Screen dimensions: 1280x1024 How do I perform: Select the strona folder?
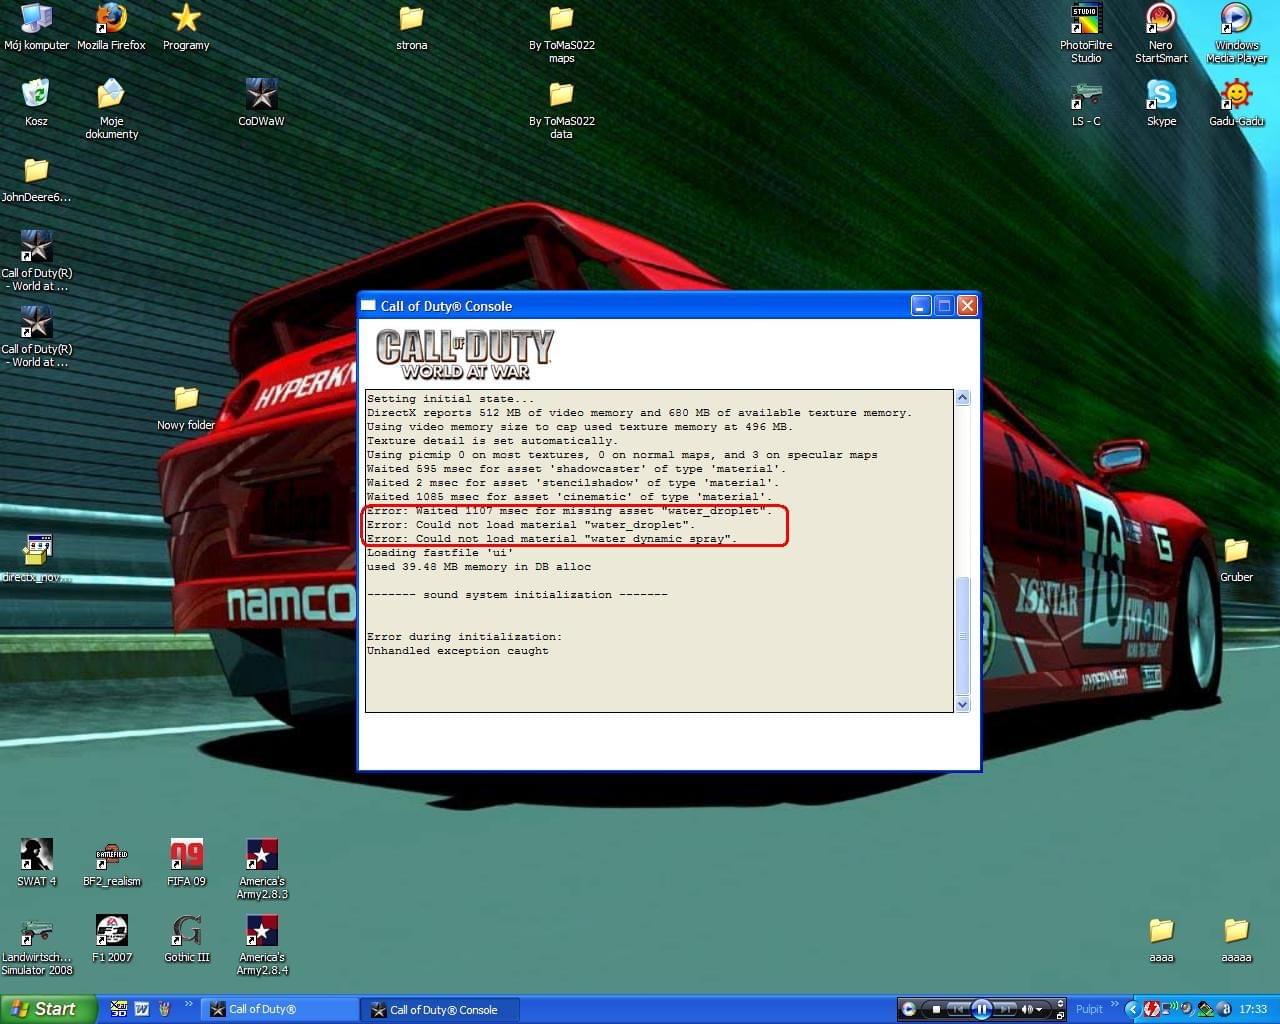coord(411,27)
